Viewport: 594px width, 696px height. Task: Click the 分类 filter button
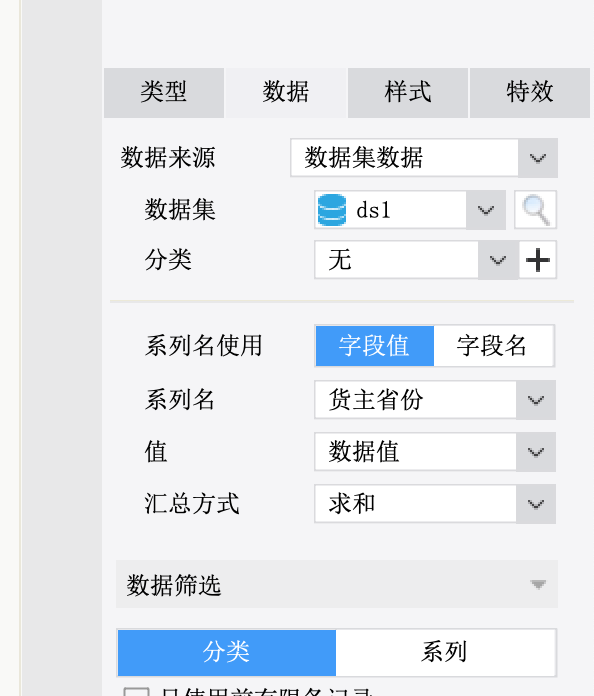click(x=227, y=652)
